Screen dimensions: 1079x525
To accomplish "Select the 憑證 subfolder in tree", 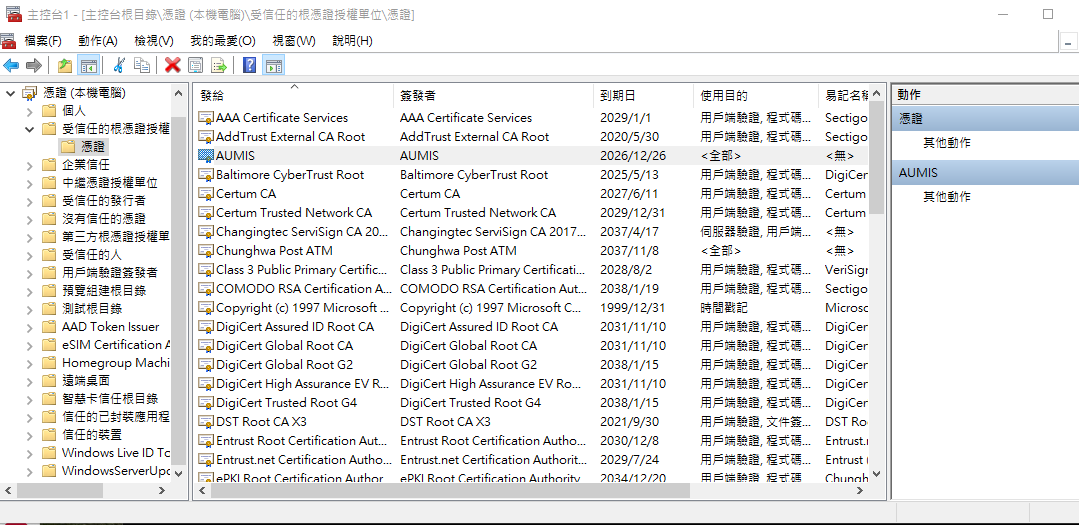I will click(x=94, y=147).
